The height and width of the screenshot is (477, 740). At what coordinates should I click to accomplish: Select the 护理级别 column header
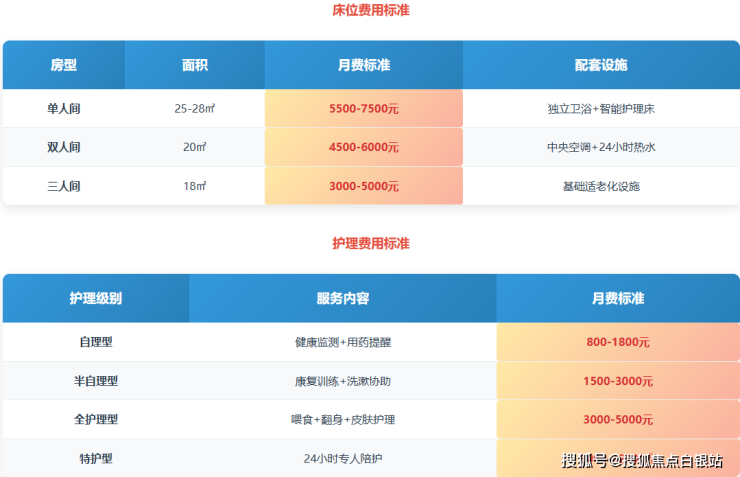click(96, 298)
